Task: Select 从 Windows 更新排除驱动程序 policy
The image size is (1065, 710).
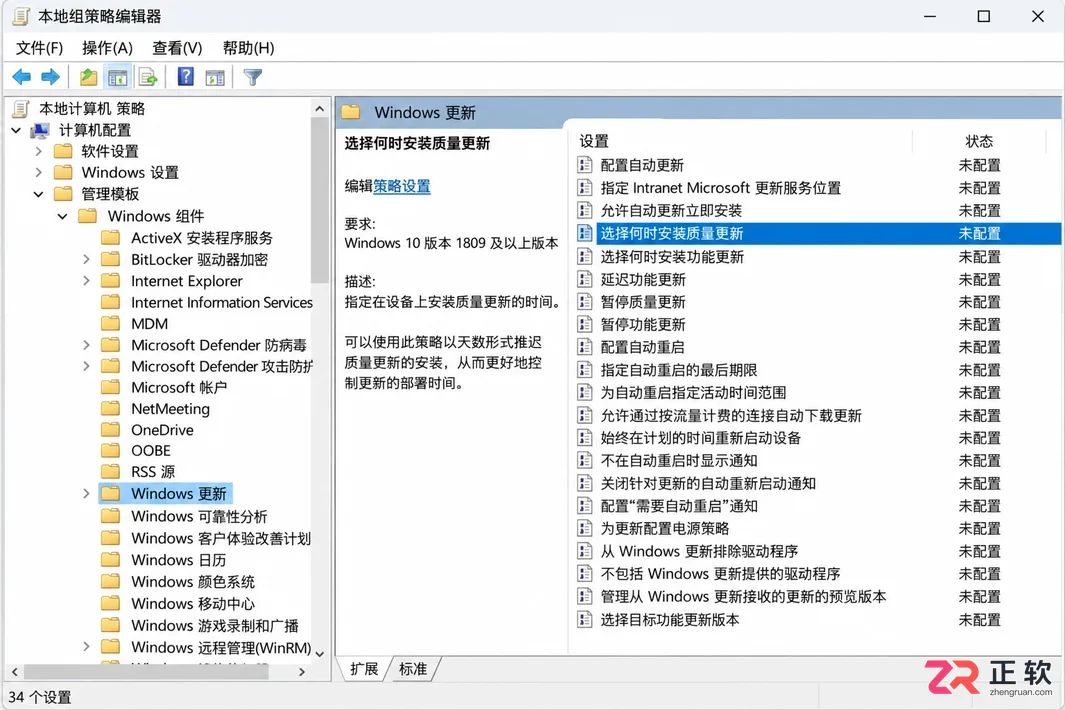Action: [x=699, y=551]
